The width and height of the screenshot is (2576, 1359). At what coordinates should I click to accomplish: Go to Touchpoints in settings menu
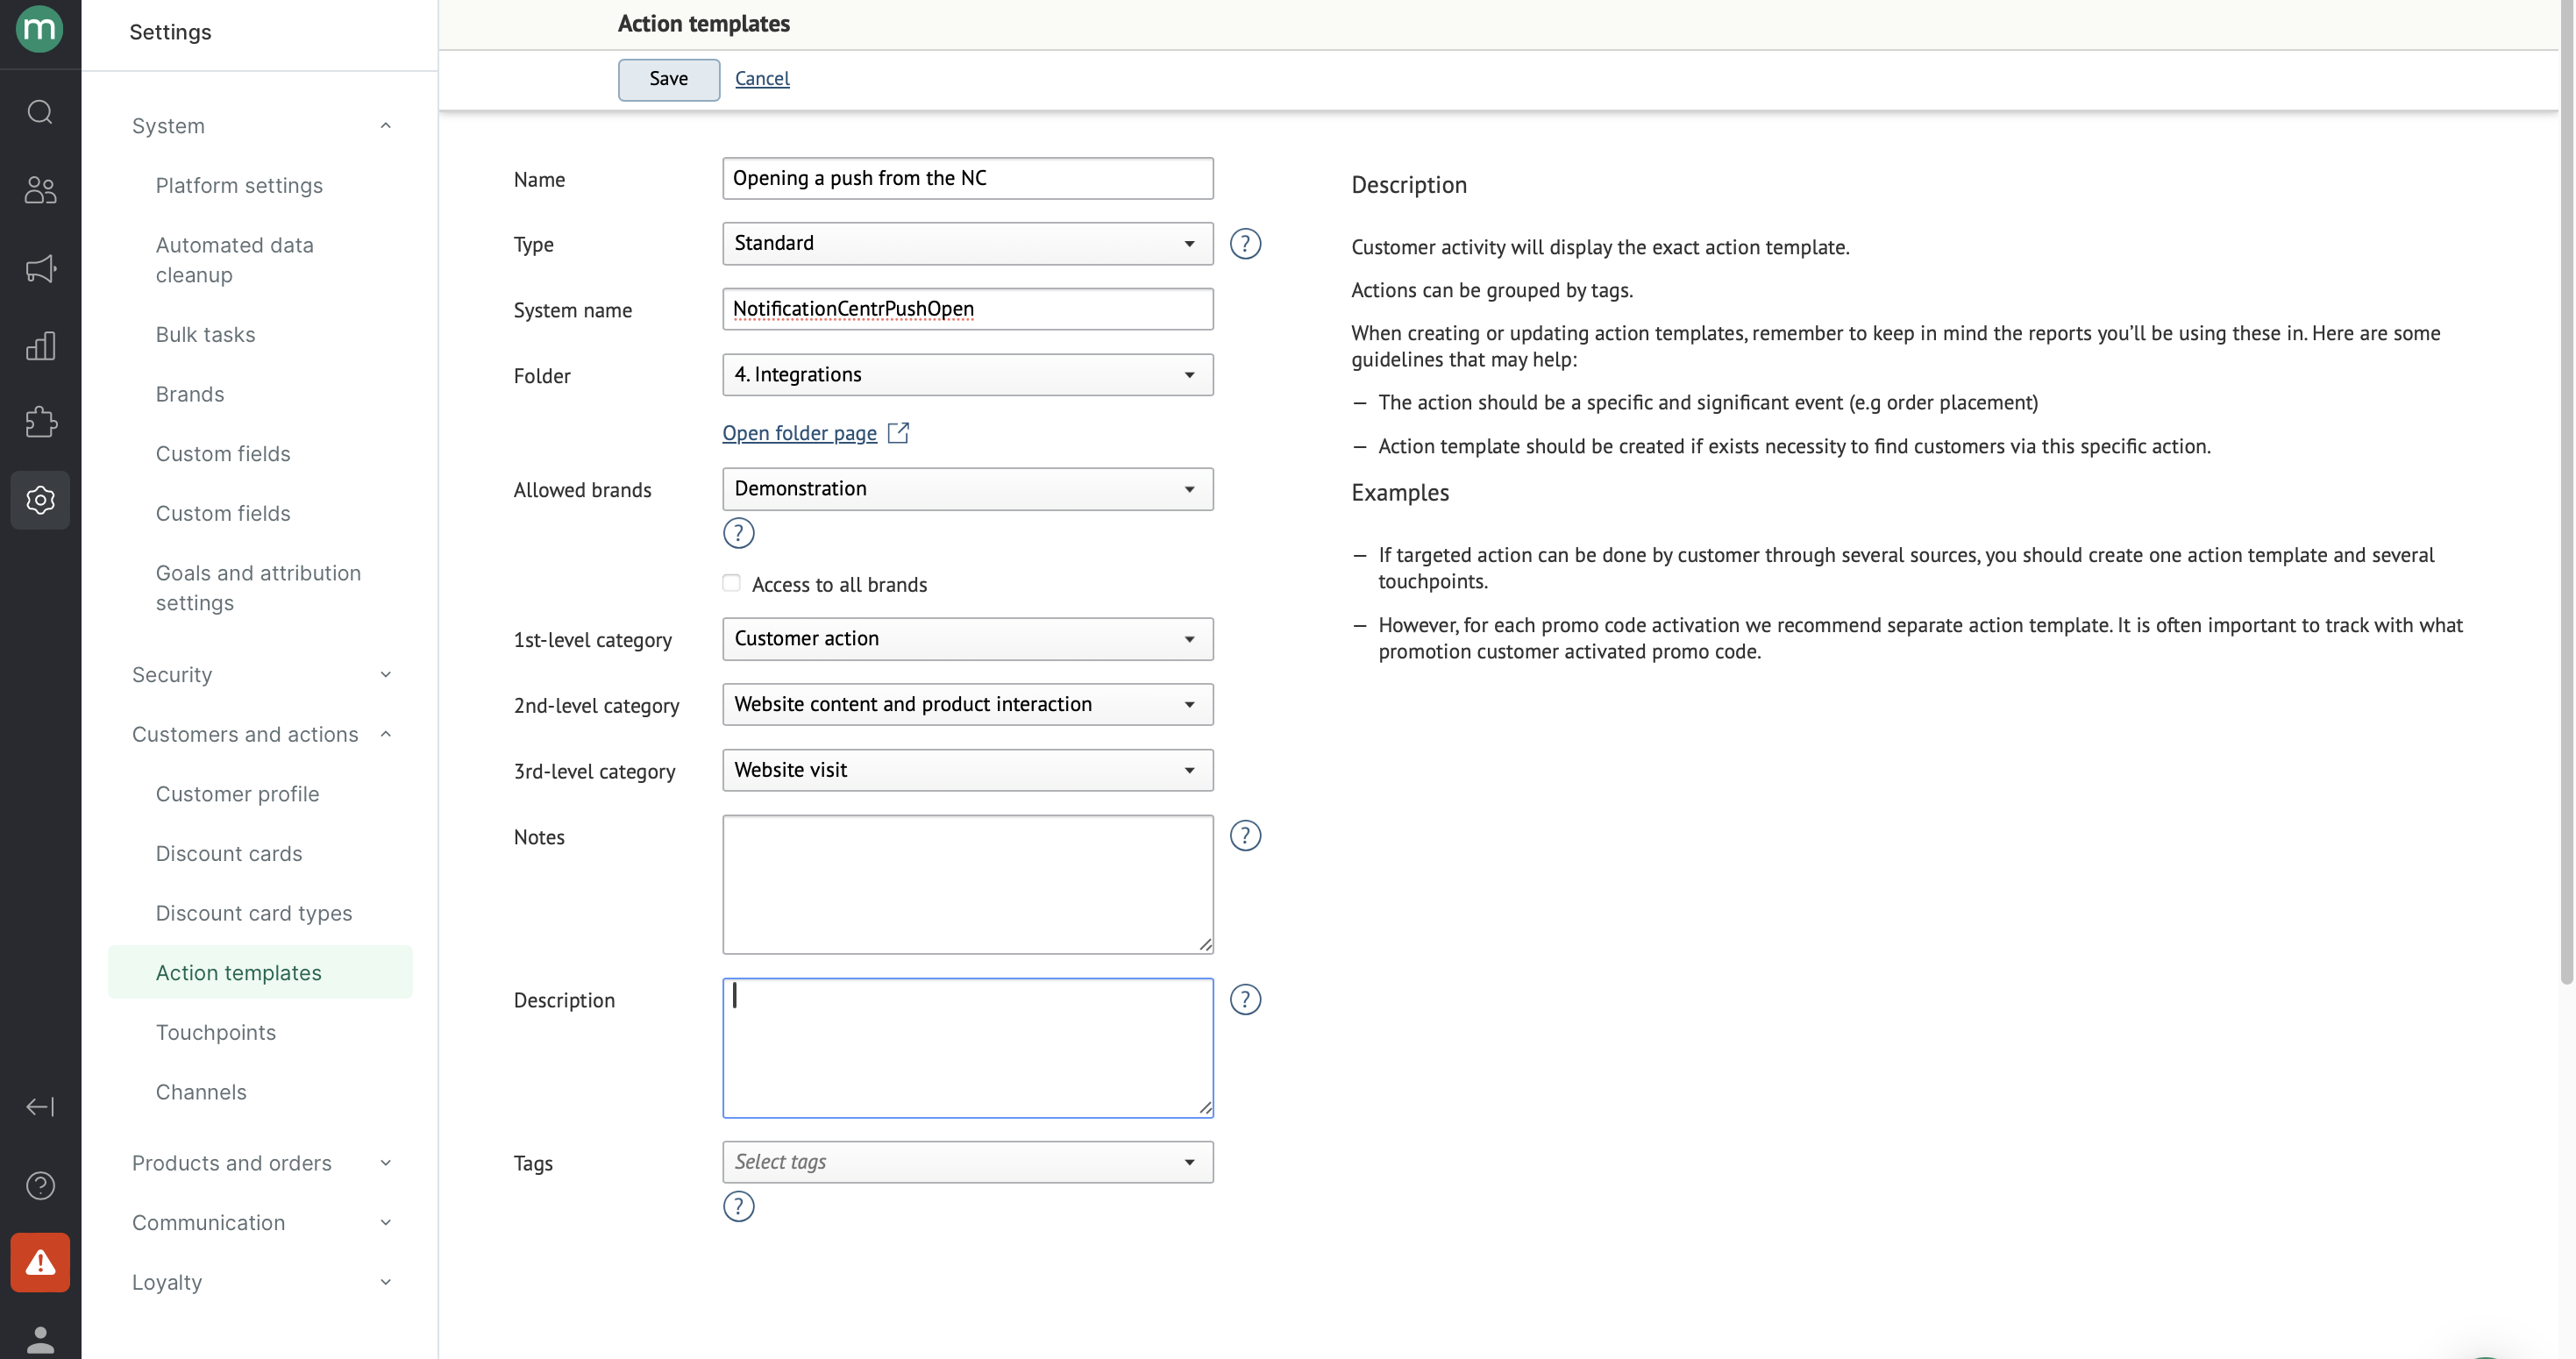[x=216, y=1032]
